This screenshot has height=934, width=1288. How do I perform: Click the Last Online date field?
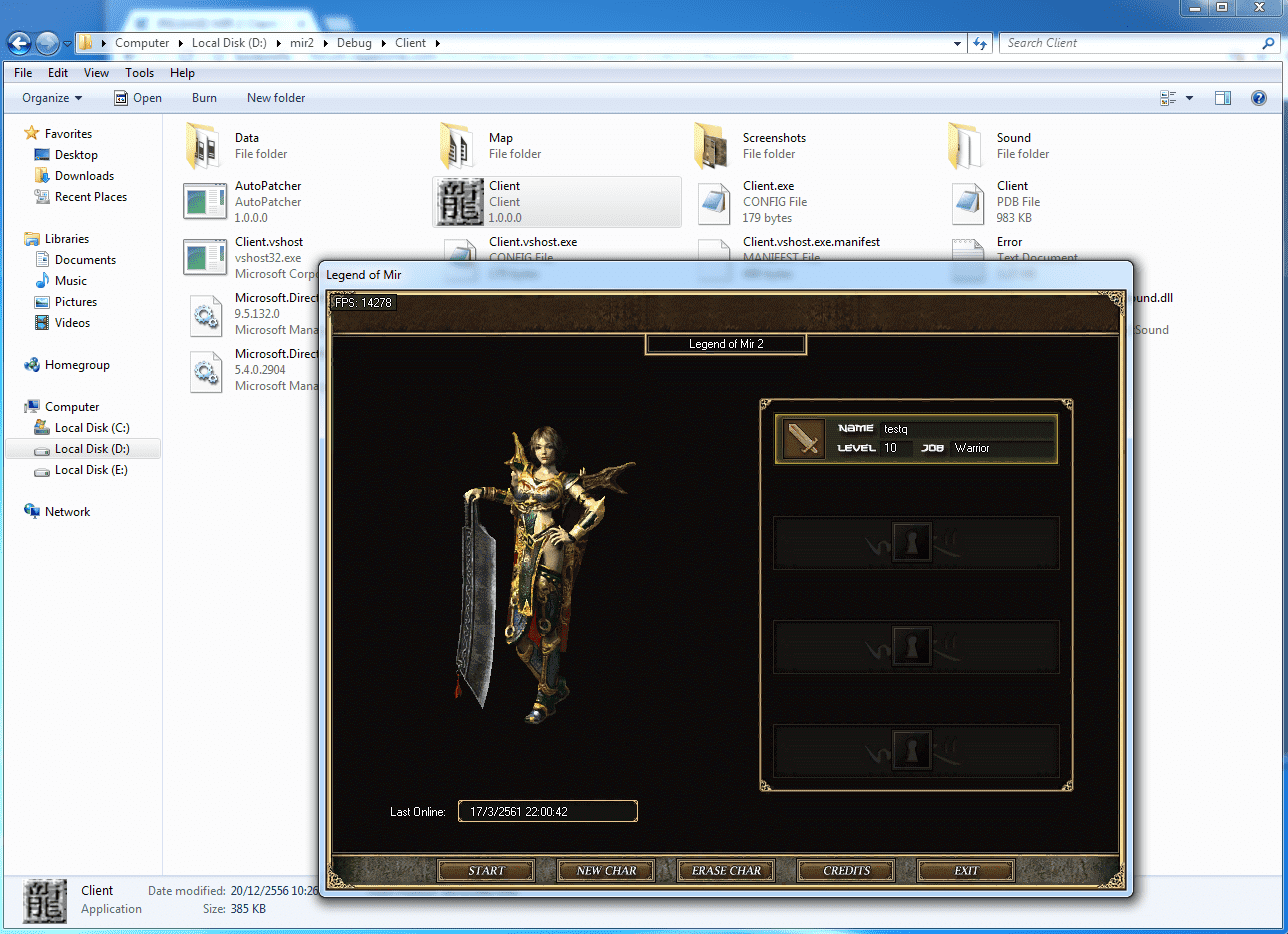point(548,812)
